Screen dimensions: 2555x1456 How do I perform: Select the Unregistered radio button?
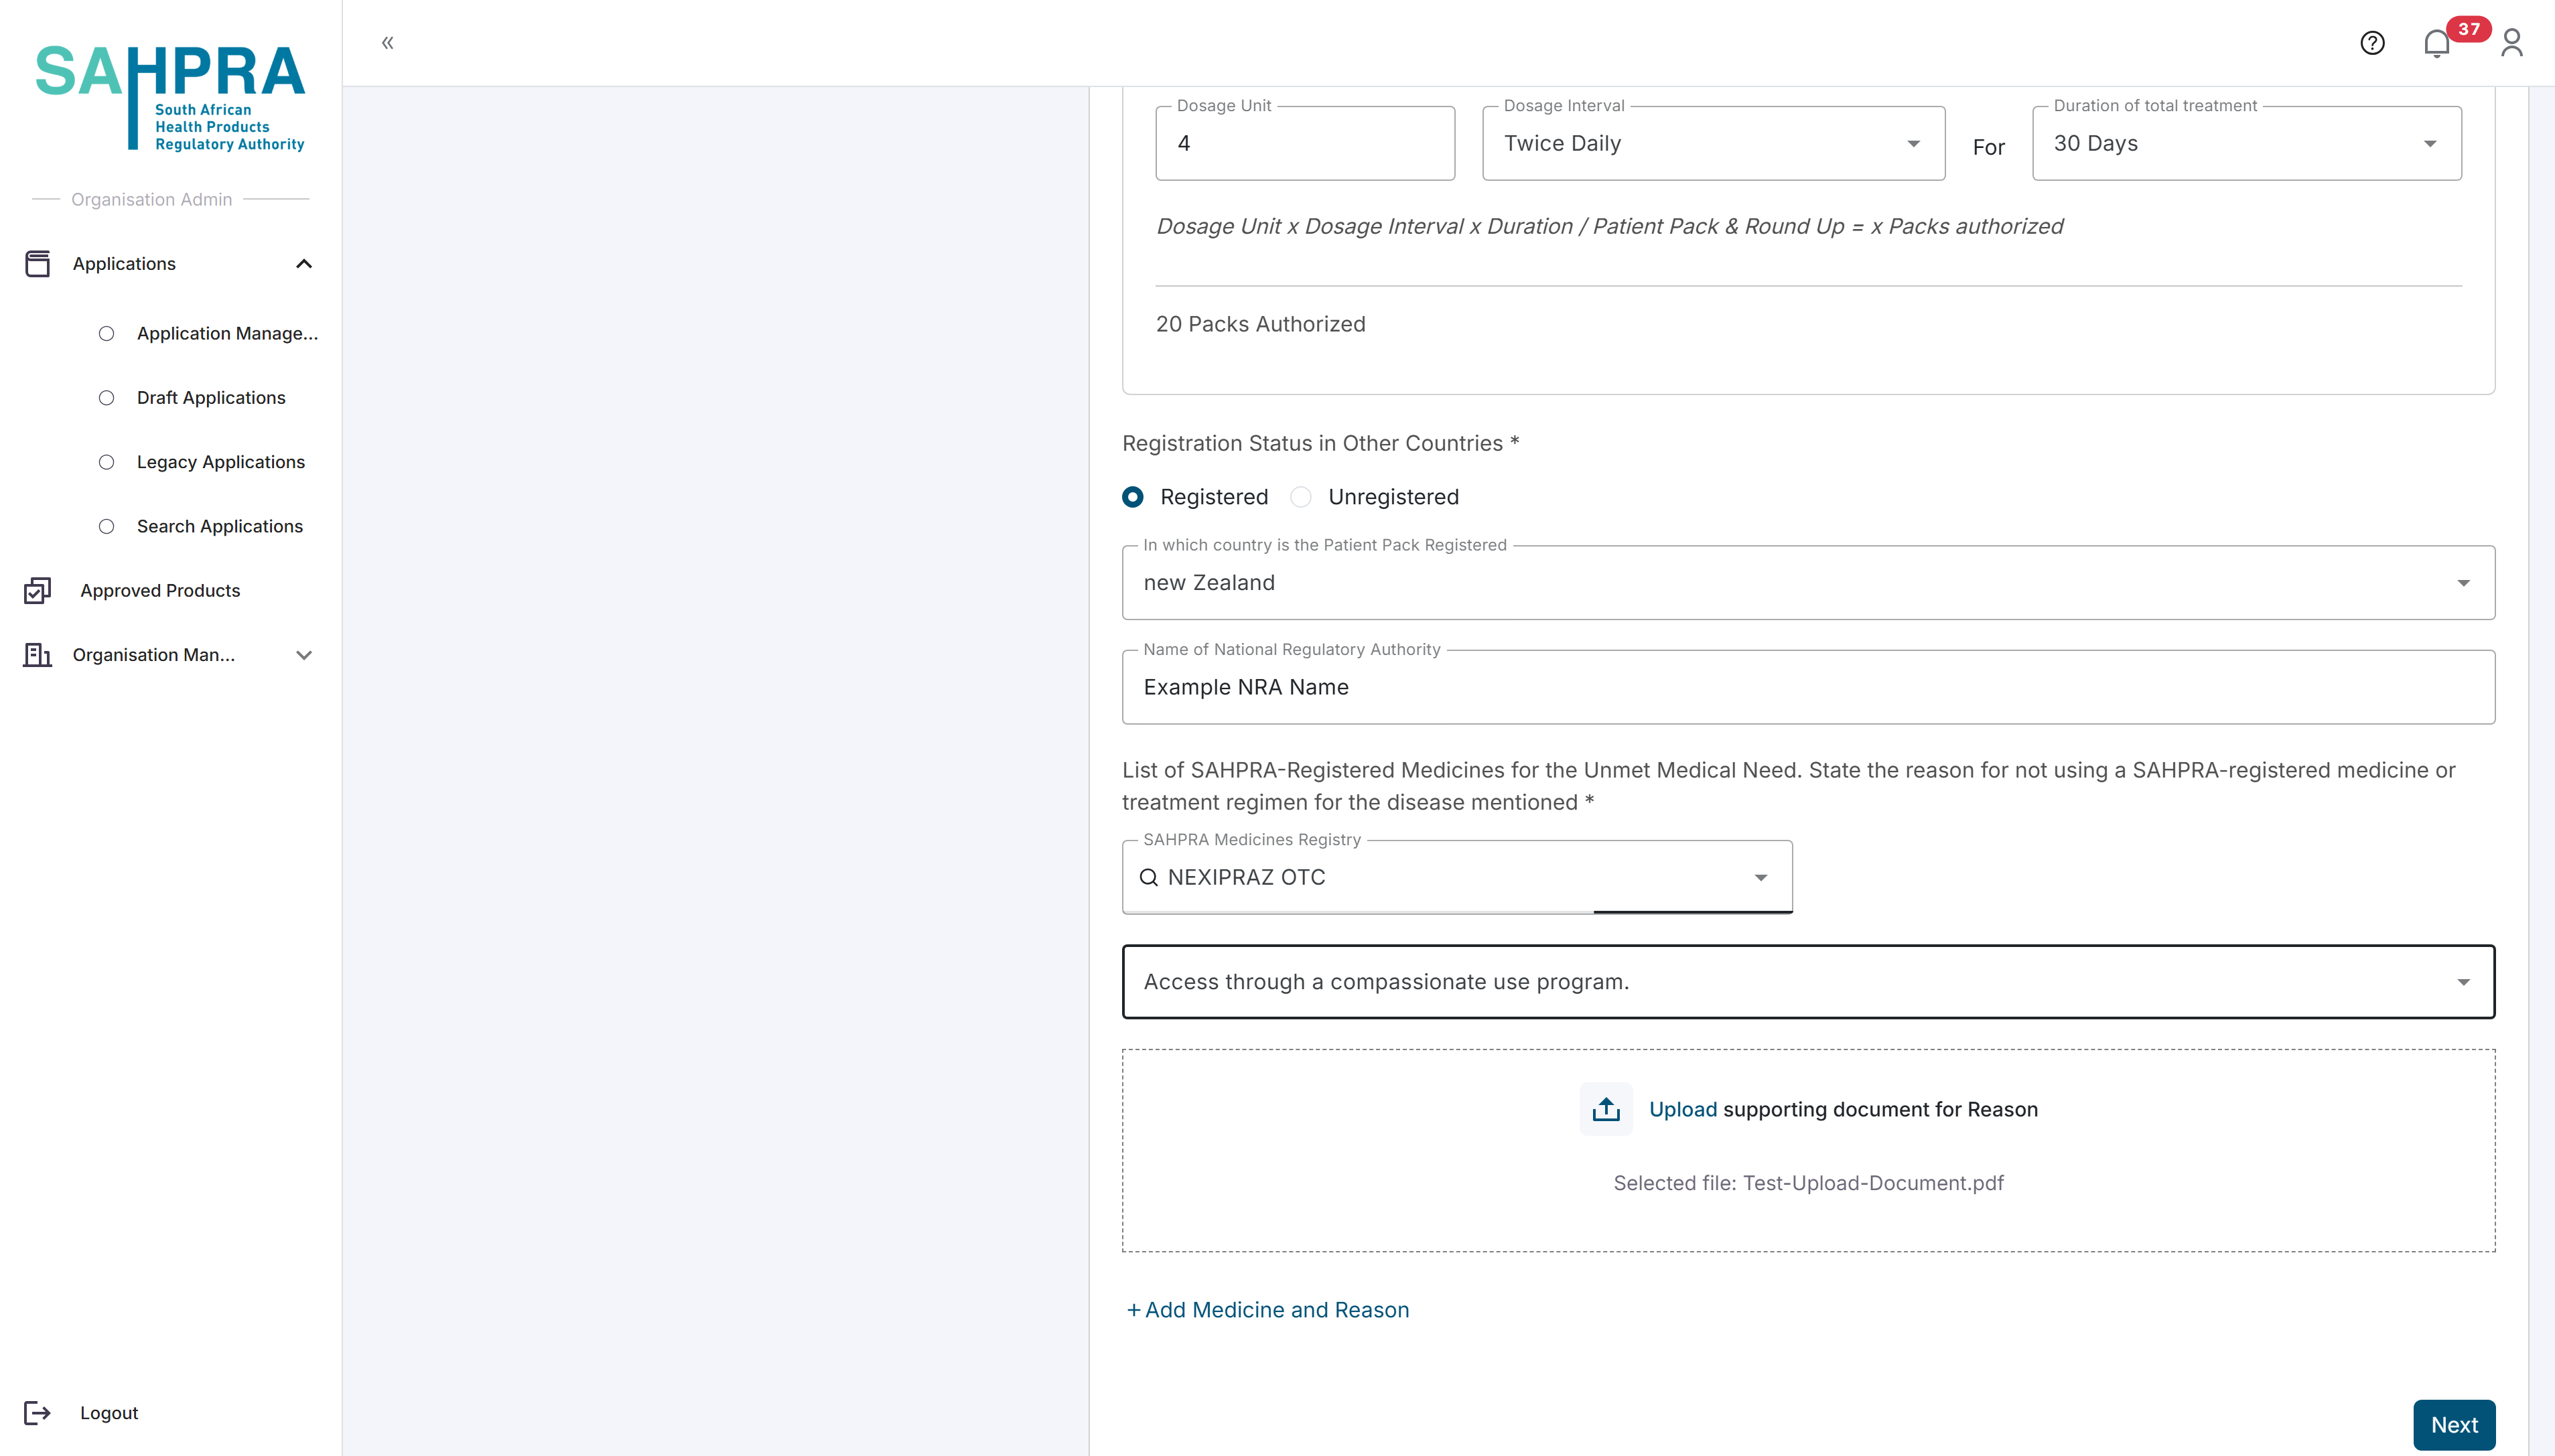1301,497
